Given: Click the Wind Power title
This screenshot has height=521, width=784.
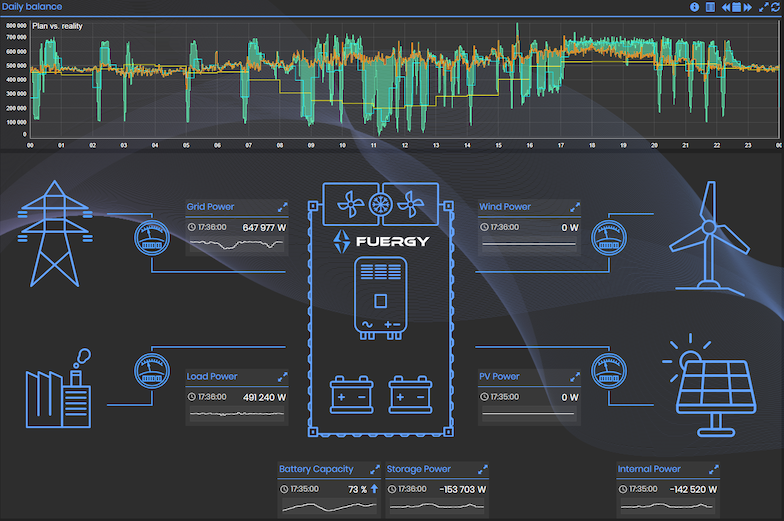Looking at the screenshot, I should point(505,206).
